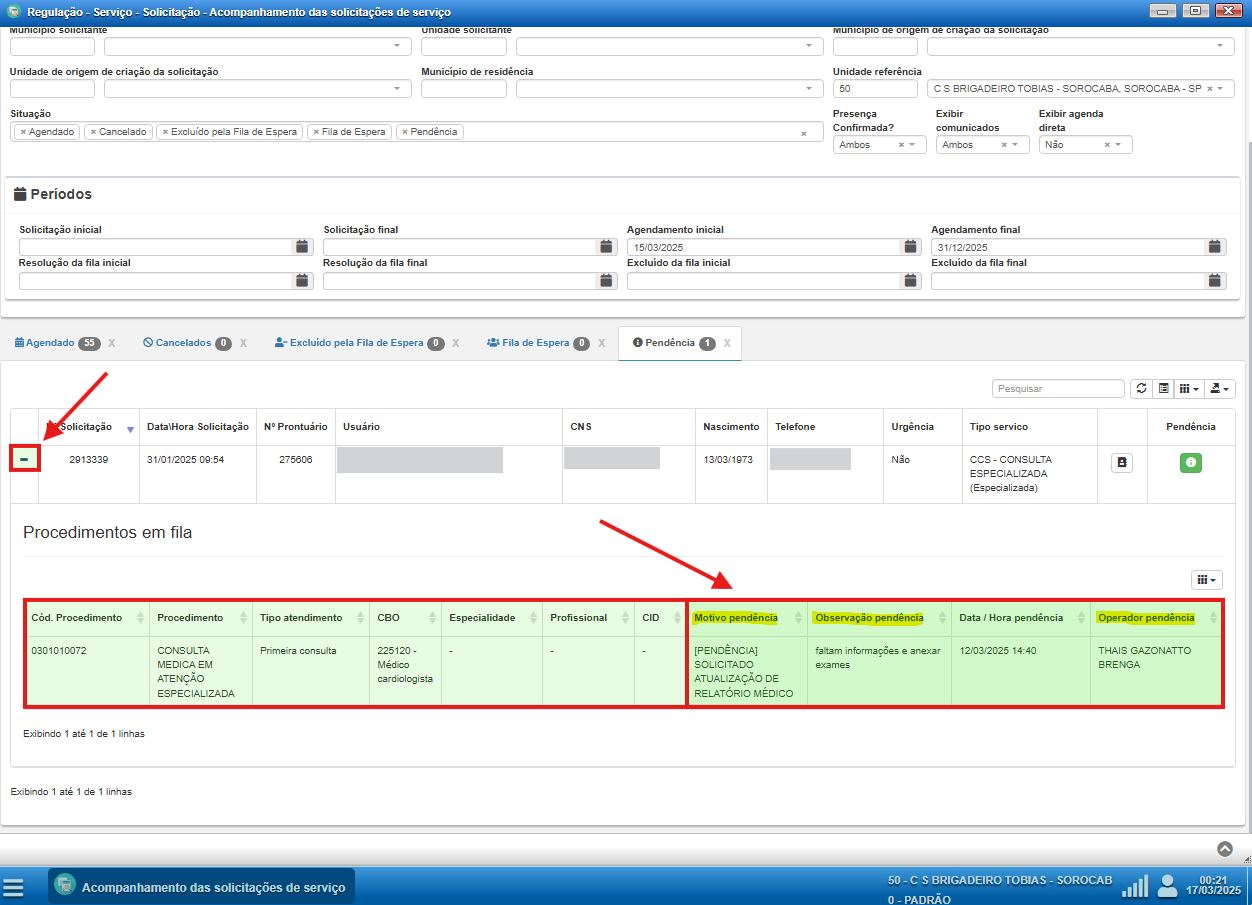Remove the Cancelado tag from Situação
The width and height of the screenshot is (1252, 905).
93,132
